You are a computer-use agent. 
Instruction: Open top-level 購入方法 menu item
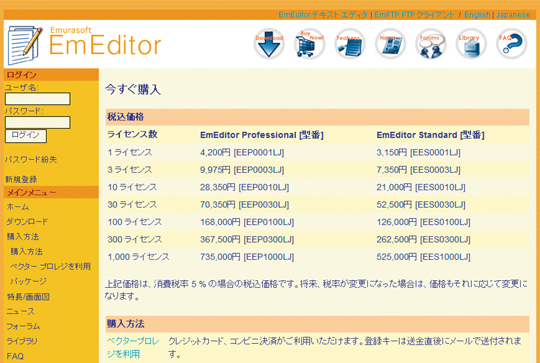point(23,237)
